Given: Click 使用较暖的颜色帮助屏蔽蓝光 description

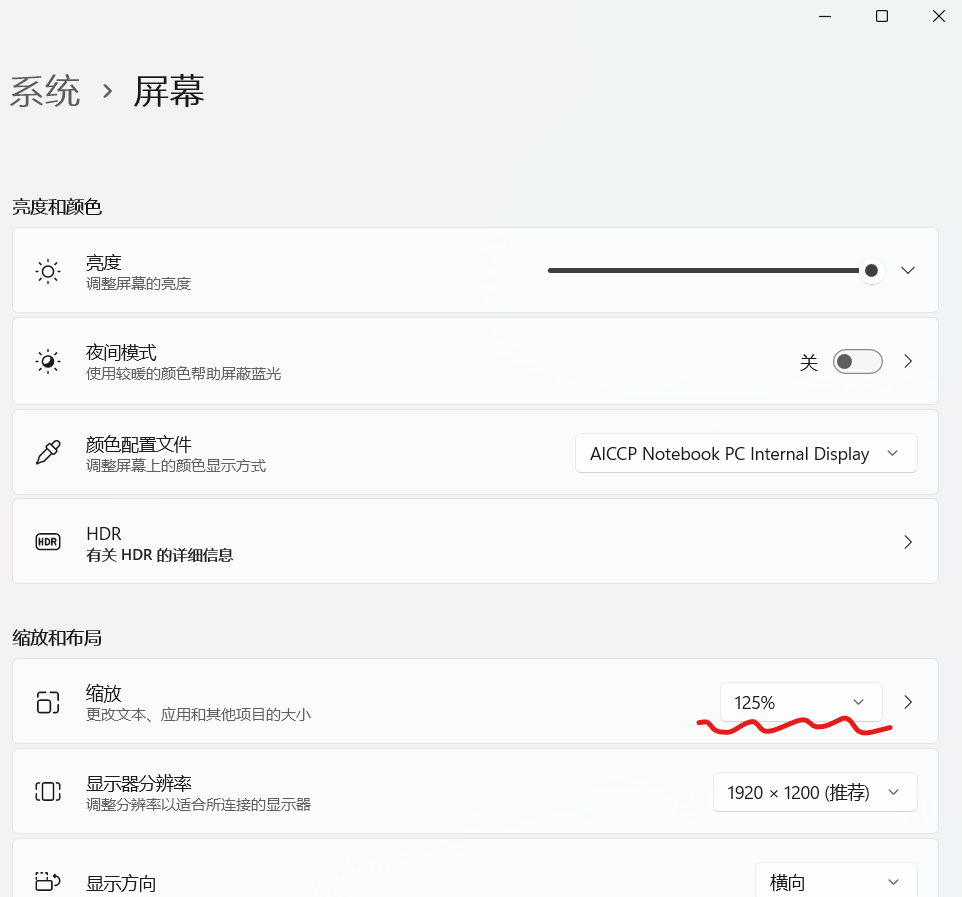Looking at the screenshot, I should click(x=183, y=374).
